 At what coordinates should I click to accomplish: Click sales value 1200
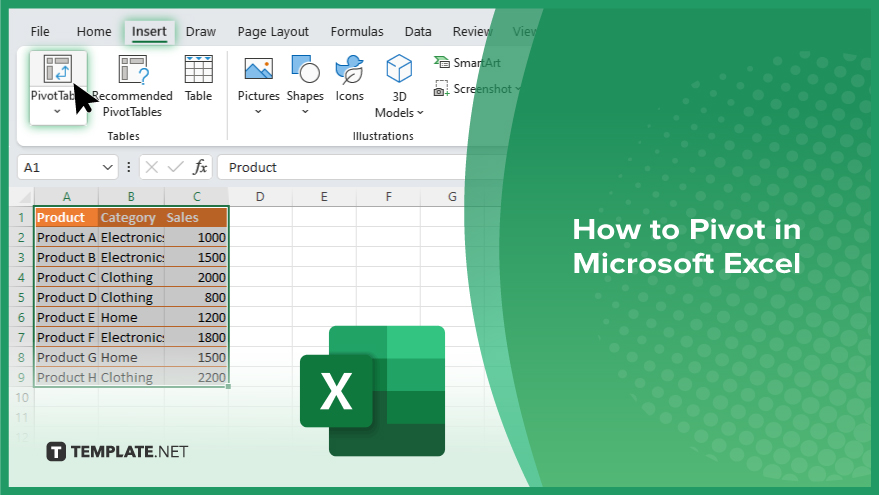(196, 317)
